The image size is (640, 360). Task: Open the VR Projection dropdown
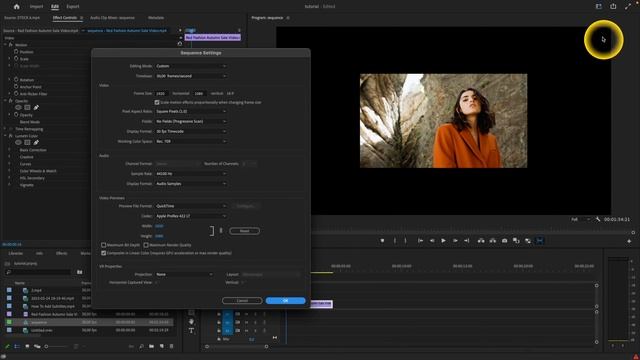[x=184, y=274]
